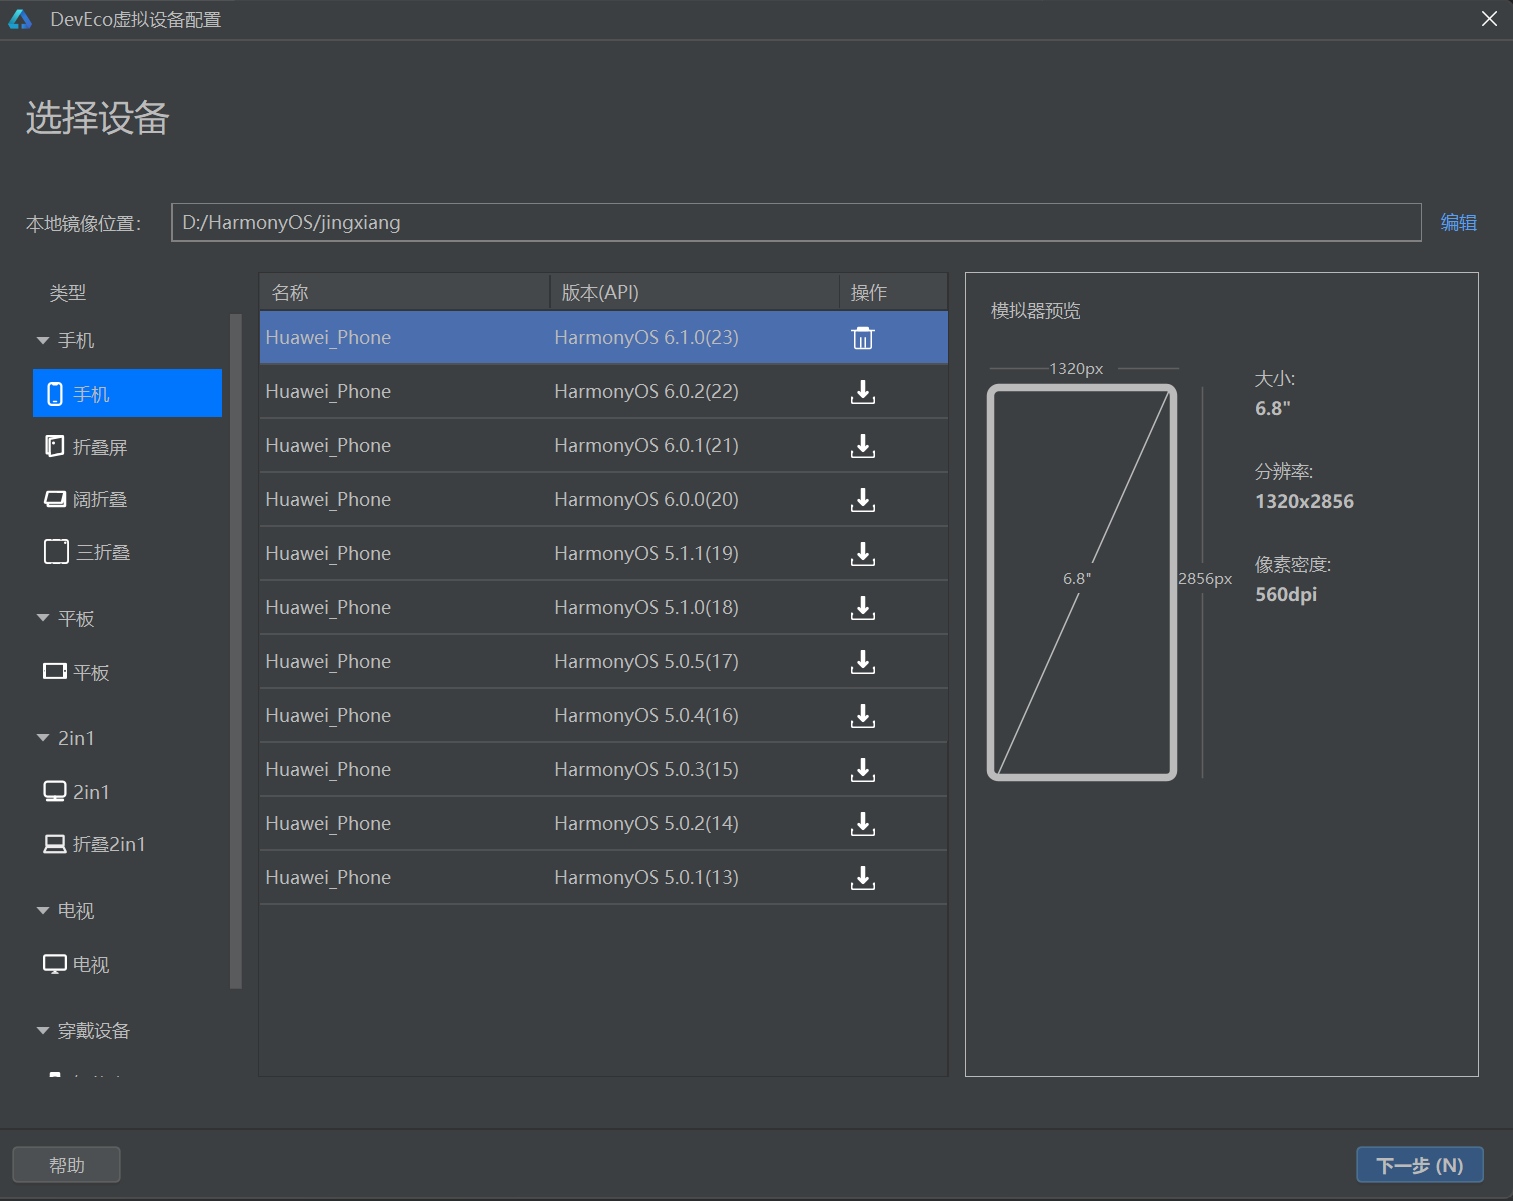Download HarmonyOS 5.0.3(15) image
The width and height of the screenshot is (1513, 1201).
[863, 770]
